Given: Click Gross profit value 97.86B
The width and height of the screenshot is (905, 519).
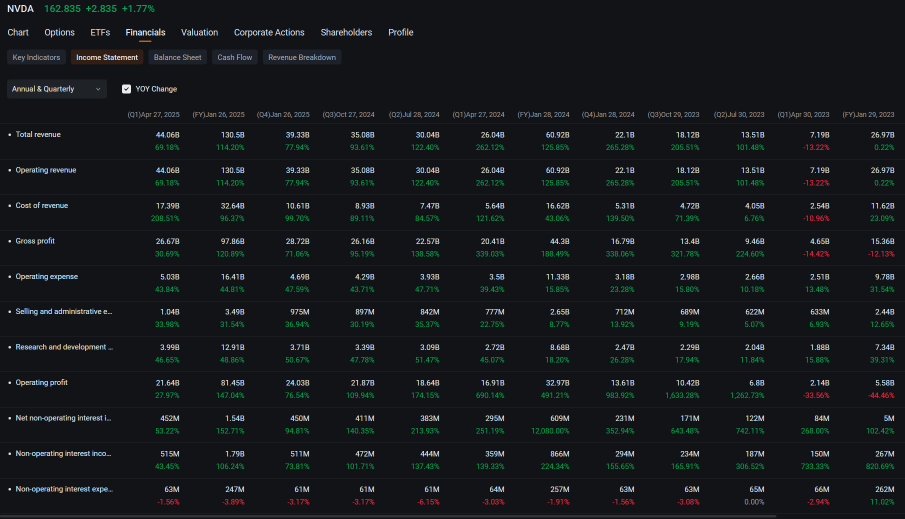Looking at the screenshot, I should coord(233,241).
